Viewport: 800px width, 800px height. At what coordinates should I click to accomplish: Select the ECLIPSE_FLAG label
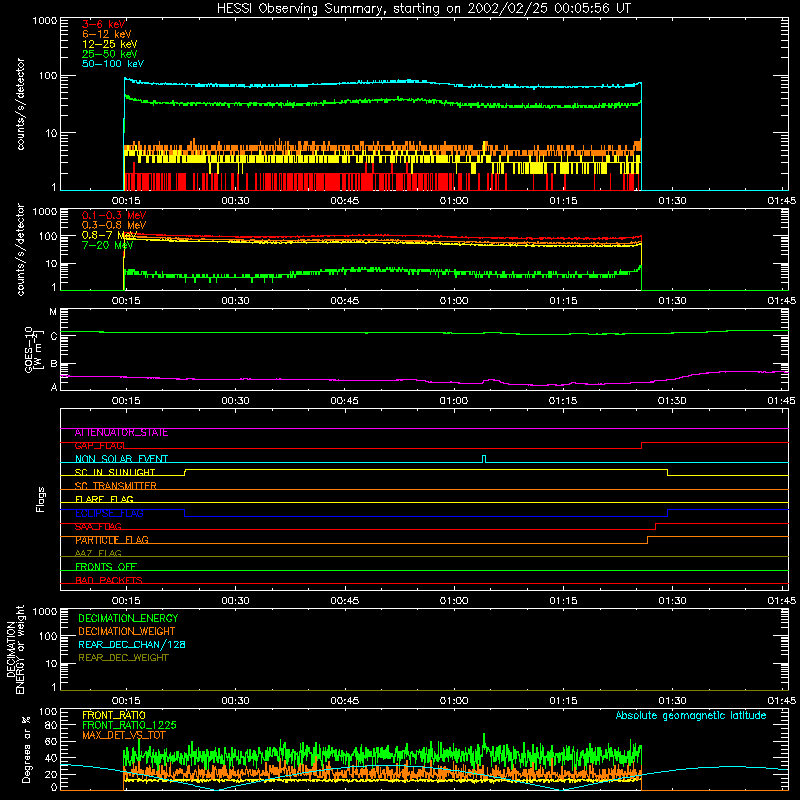pyautogui.click(x=109, y=513)
